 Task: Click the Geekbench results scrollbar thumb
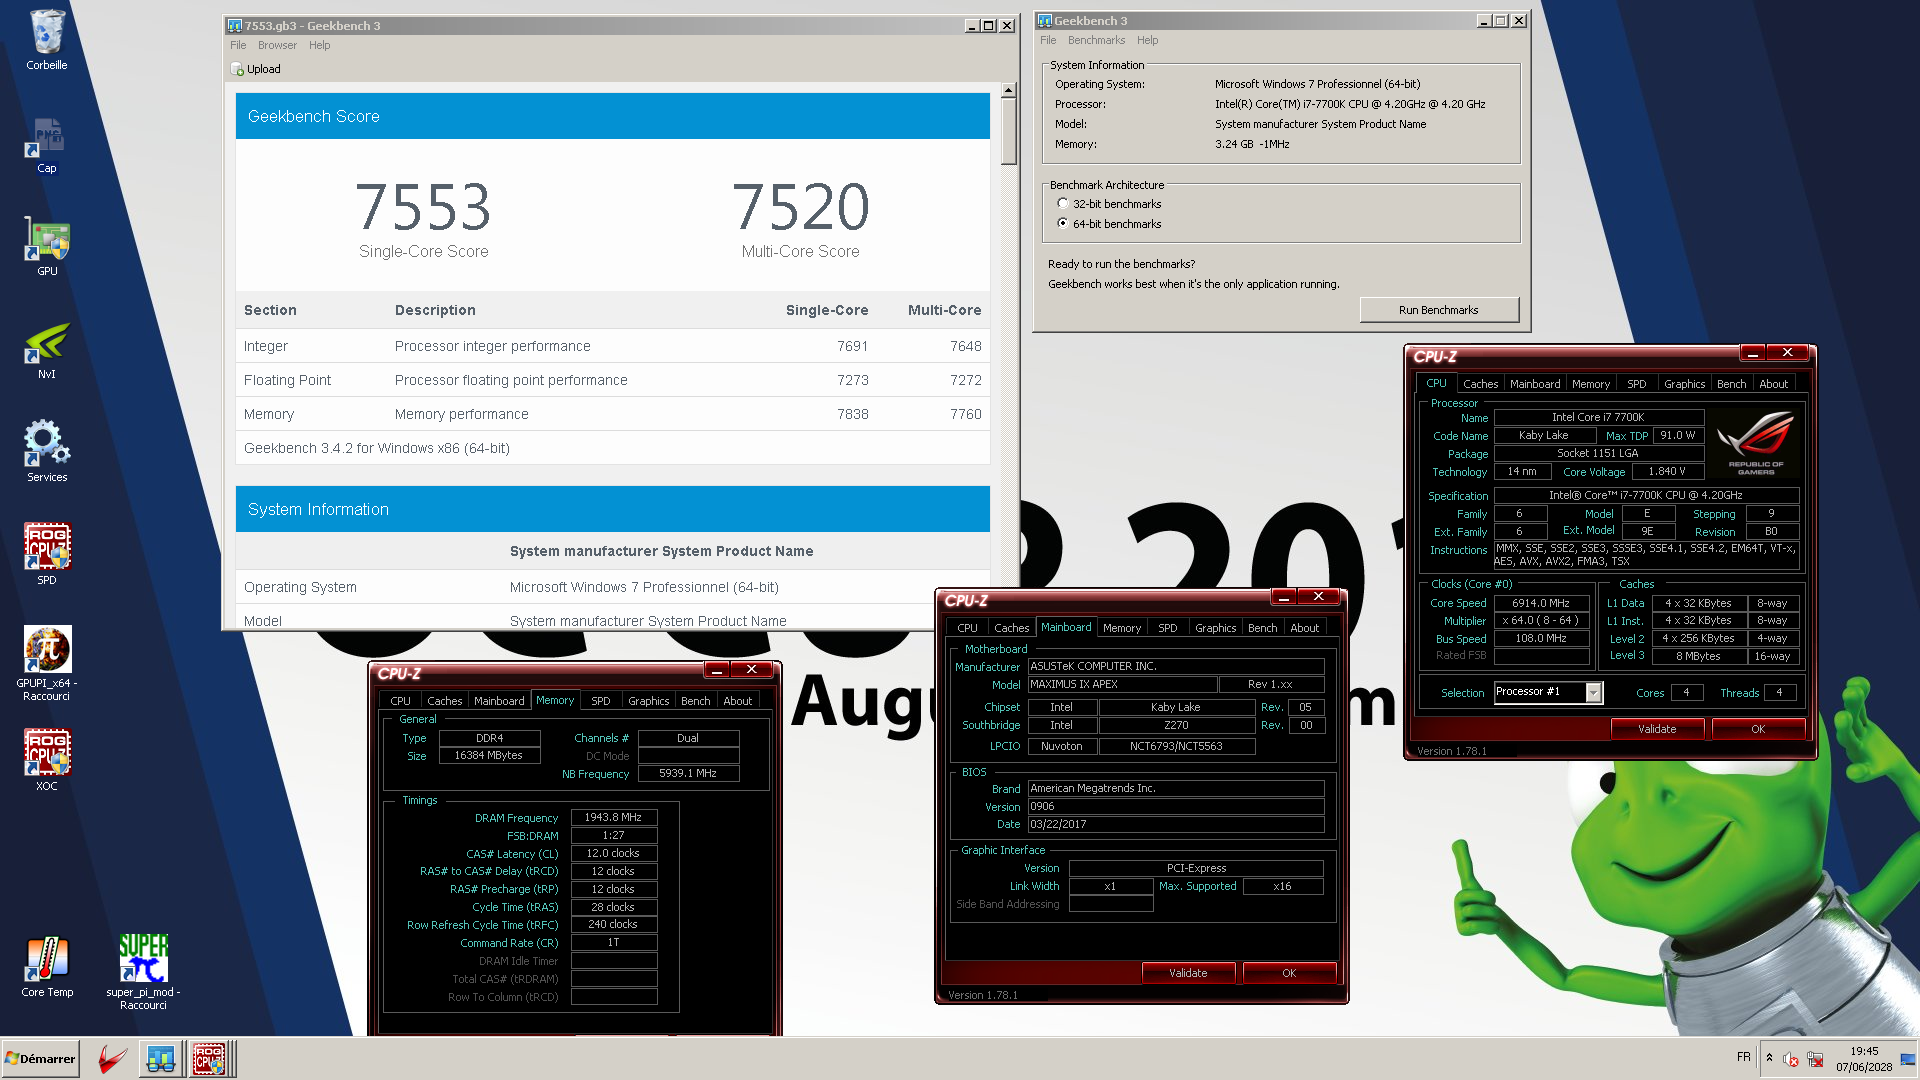click(1009, 132)
